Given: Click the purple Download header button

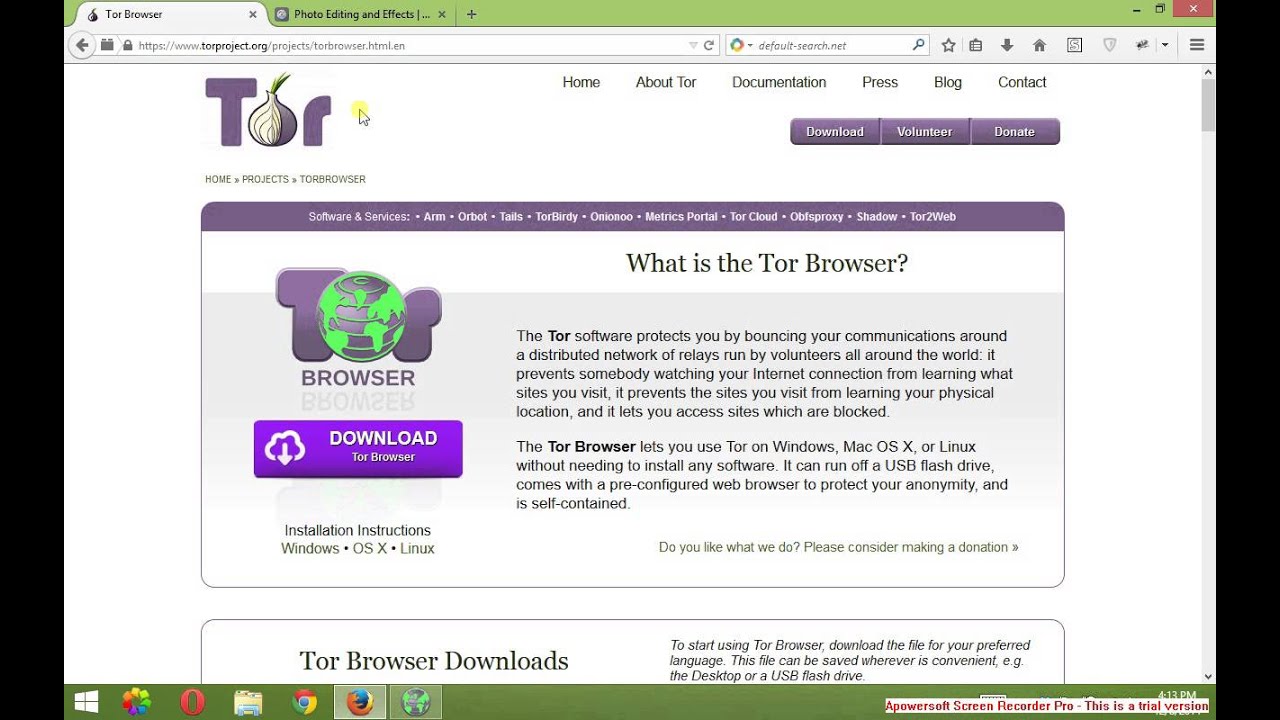Looking at the screenshot, I should click(x=835, y=132).
